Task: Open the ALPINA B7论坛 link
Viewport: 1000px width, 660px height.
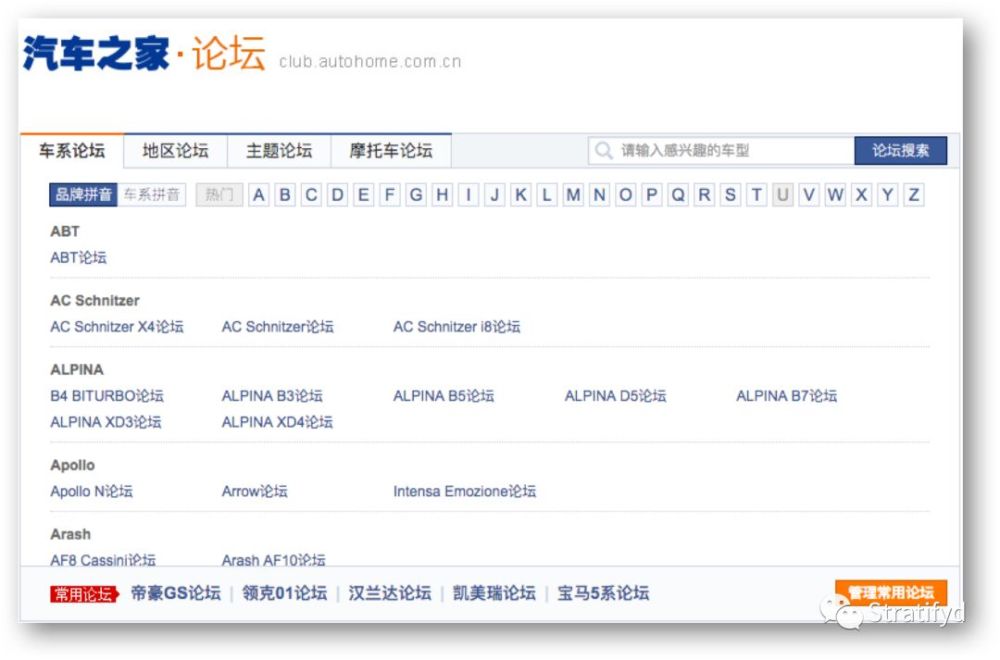Action: (786, 396)
